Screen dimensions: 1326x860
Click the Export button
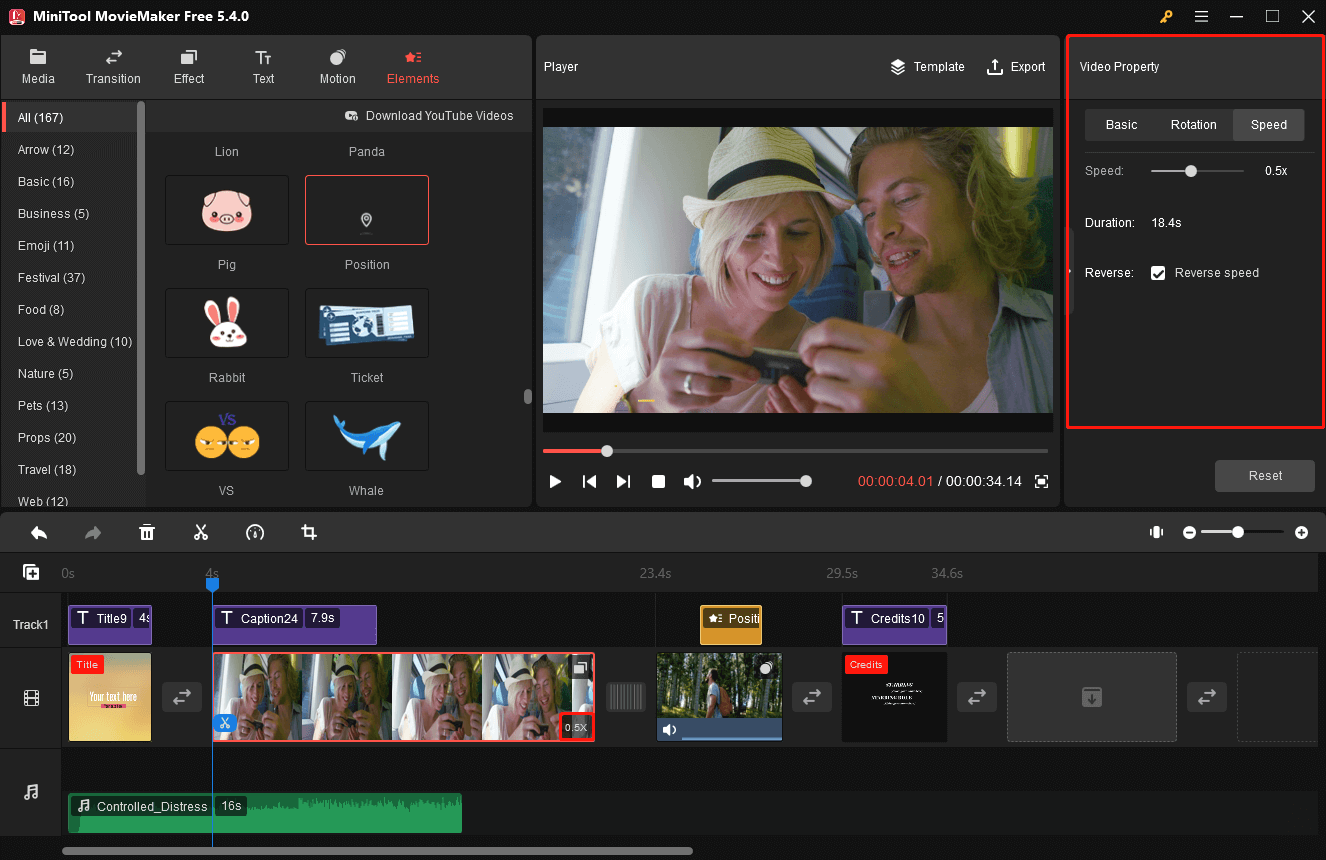pos(1016,66)
